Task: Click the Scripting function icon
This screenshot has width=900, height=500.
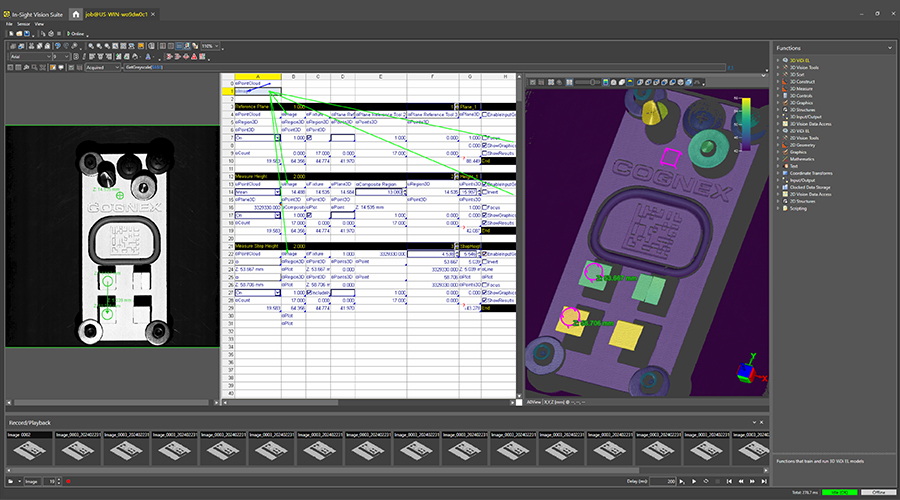Action: pyautogui.click(x=786, y=208)
